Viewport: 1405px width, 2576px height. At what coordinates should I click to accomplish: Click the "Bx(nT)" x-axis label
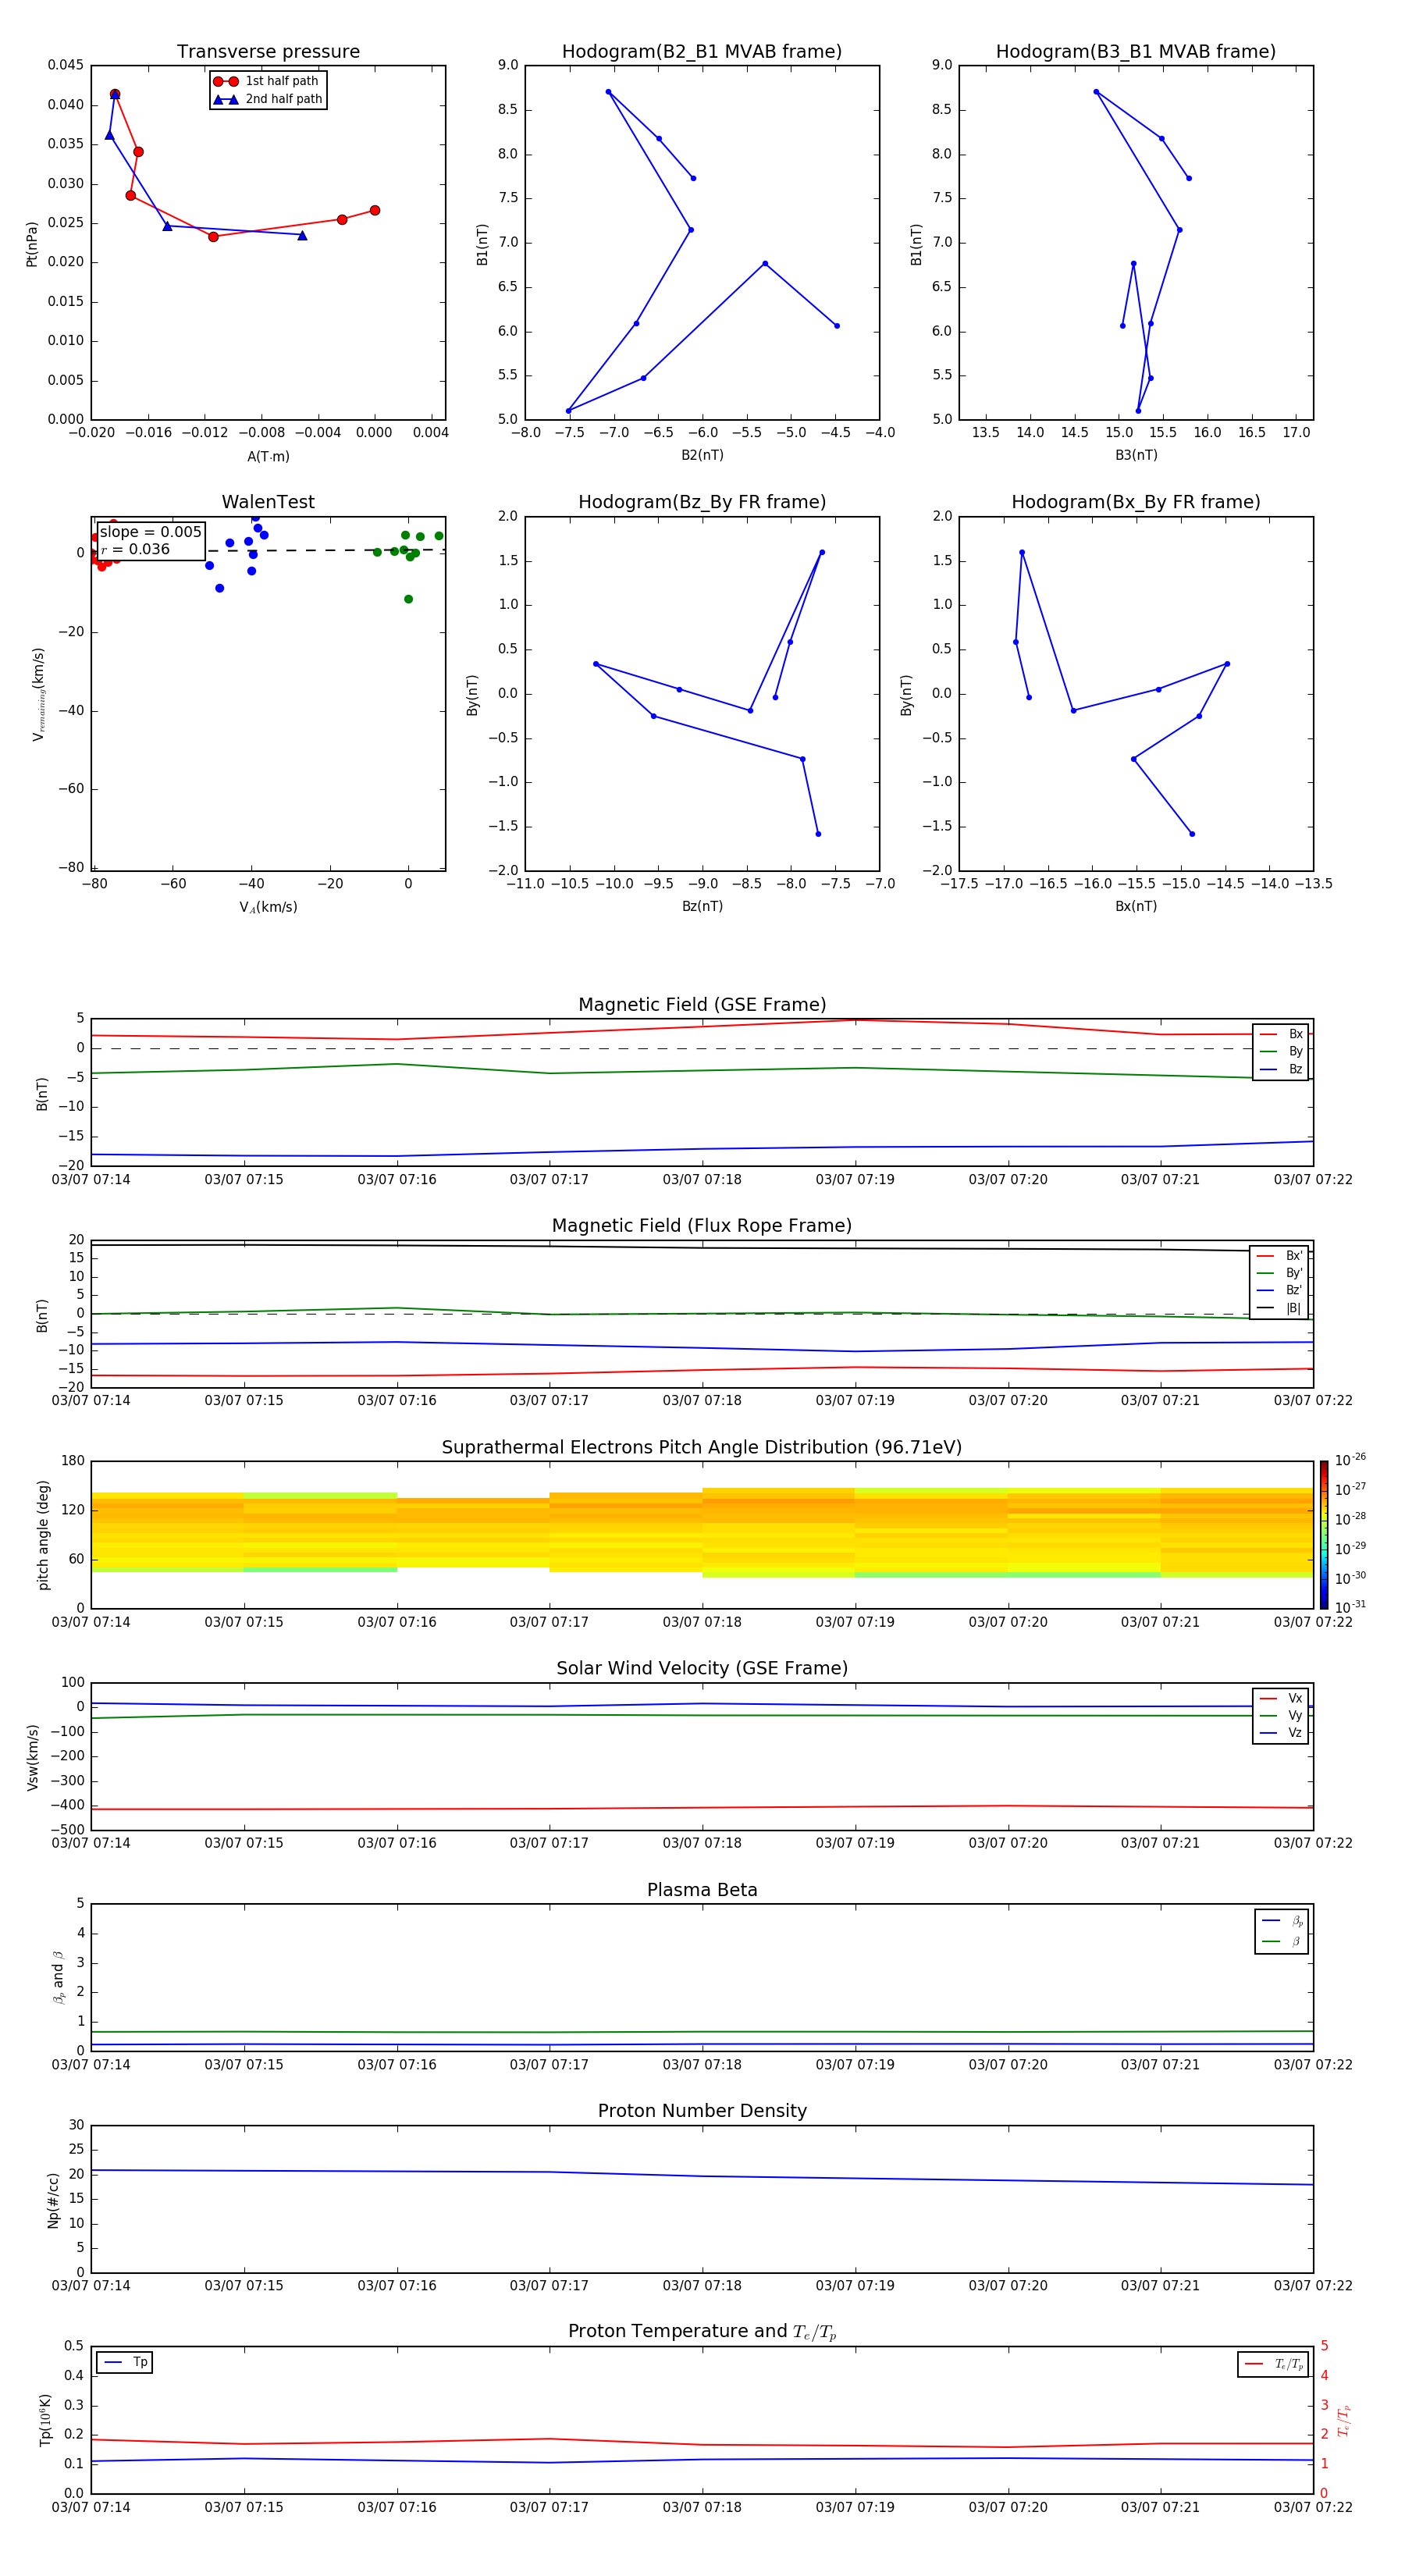[1136, 906]
